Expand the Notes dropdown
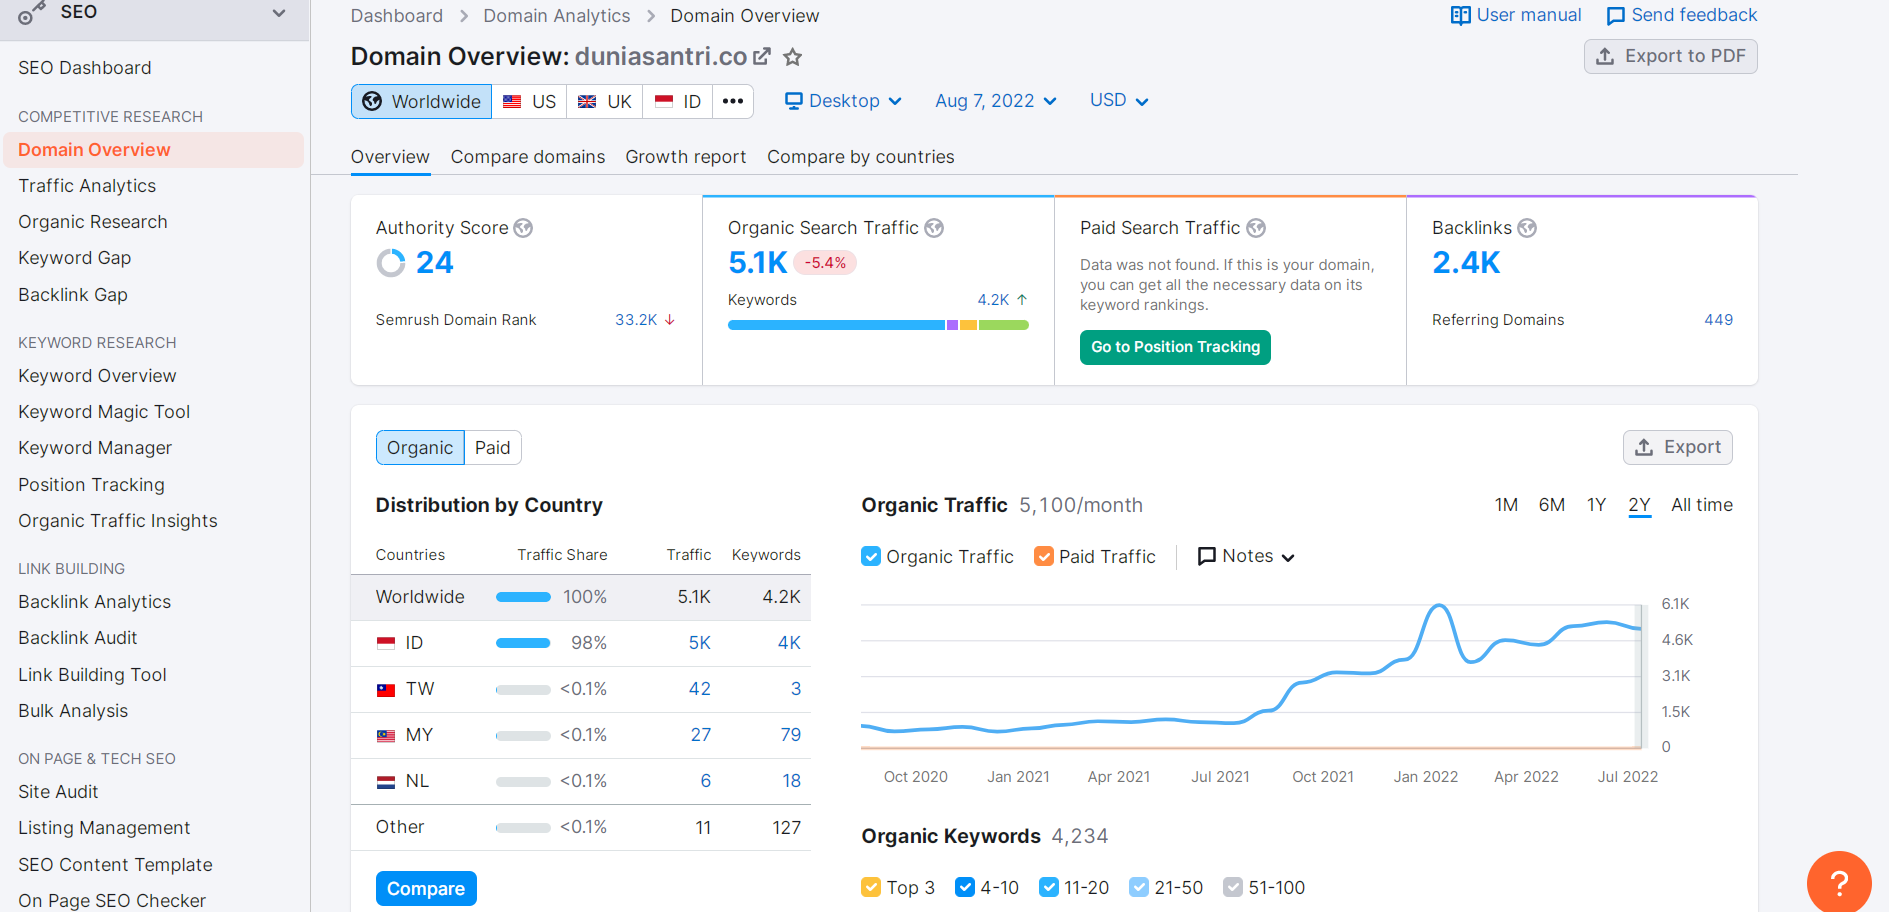This screenshot has width=1889, height=912. (1246, 556)
